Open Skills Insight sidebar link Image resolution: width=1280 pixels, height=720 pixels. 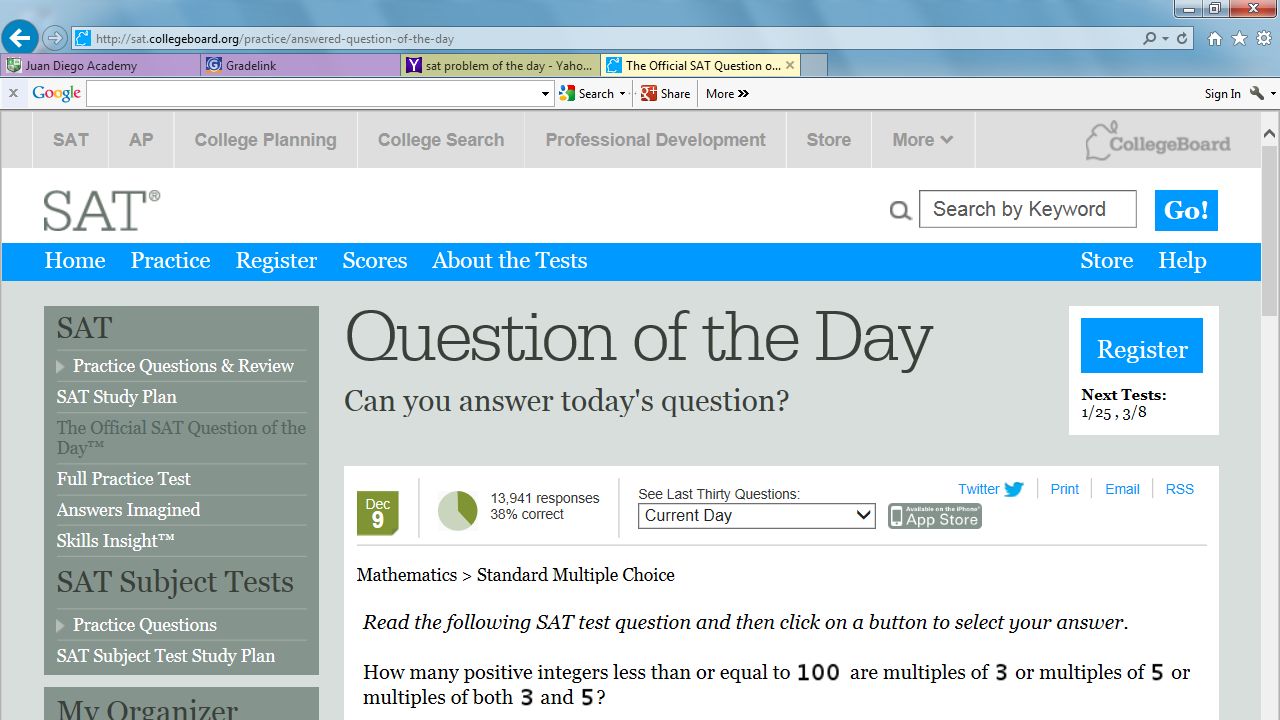tap(115, 541)
